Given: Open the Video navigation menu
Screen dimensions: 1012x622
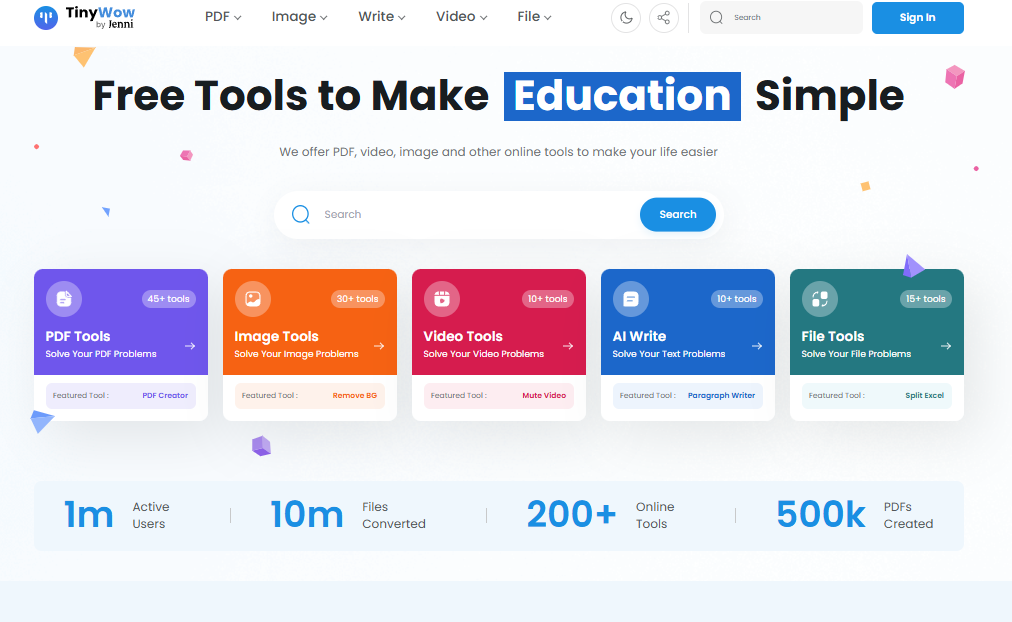Looking at the screenshot, I should [x=461, y=17].
